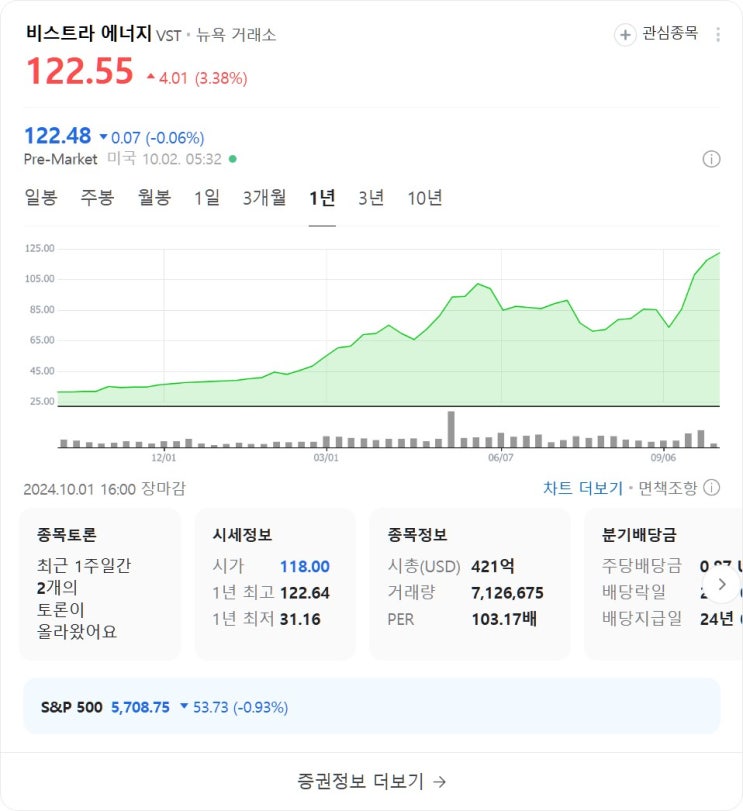Click the S&P 500 value 5,708.75
Viewport: 743px width, 811px height.
(x=141, y=707)
